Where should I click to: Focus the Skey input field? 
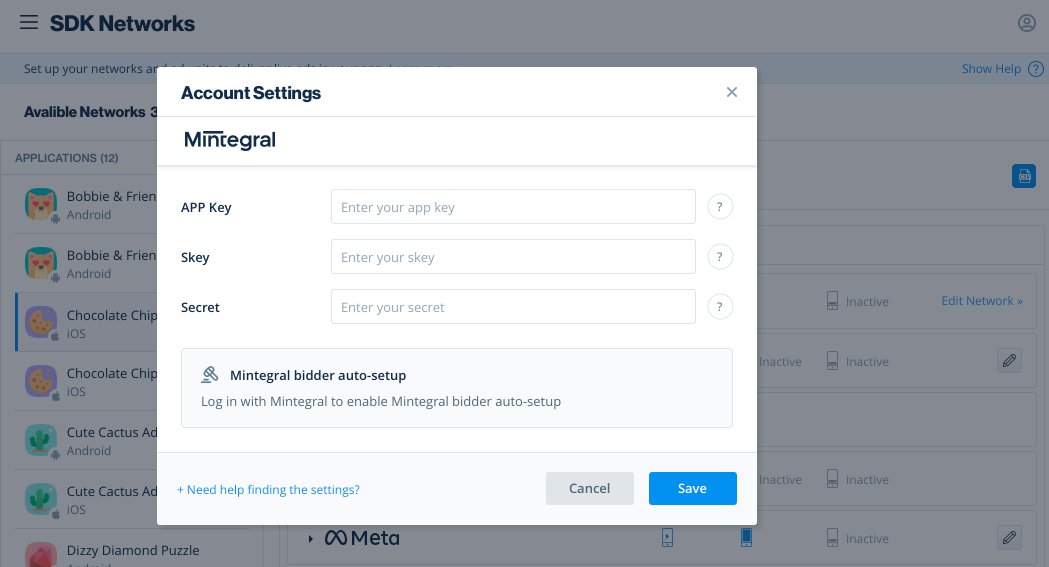coord(513,257)
